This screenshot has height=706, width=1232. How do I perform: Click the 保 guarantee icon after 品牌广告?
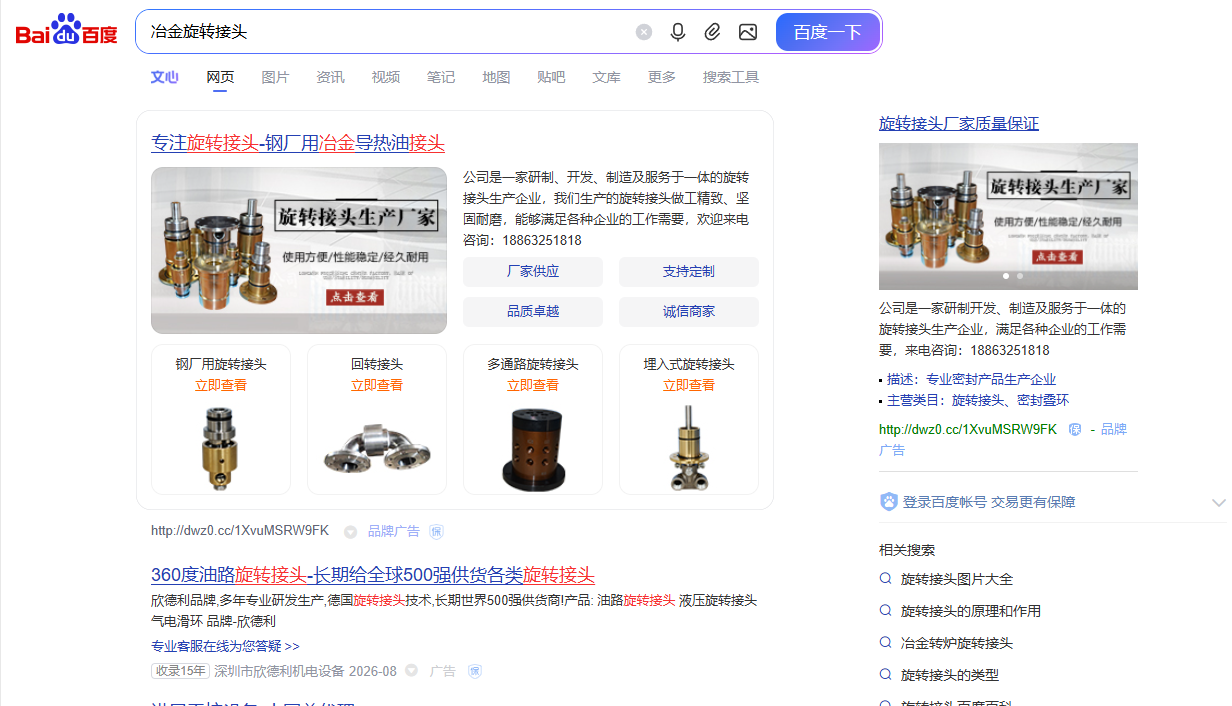click(x=436, y=531)
